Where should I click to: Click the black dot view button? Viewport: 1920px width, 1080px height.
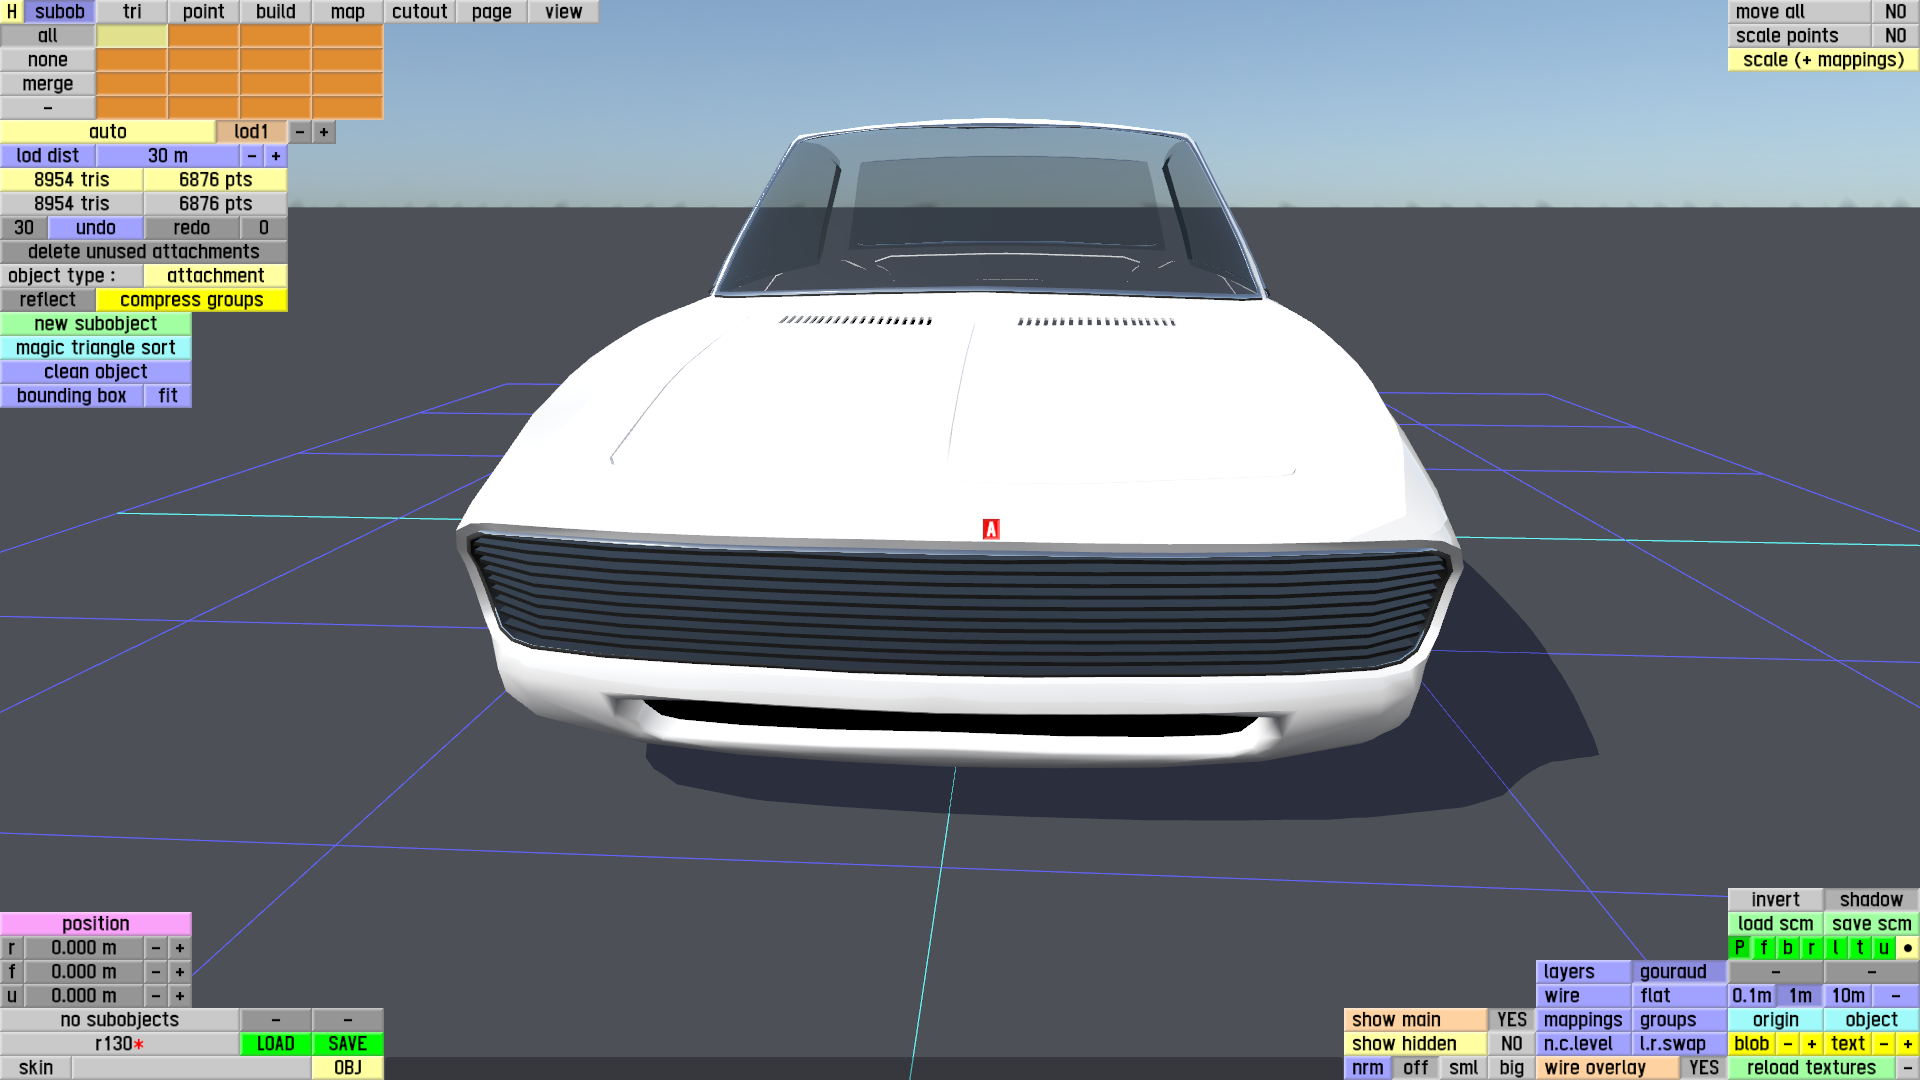(1908, 948)
